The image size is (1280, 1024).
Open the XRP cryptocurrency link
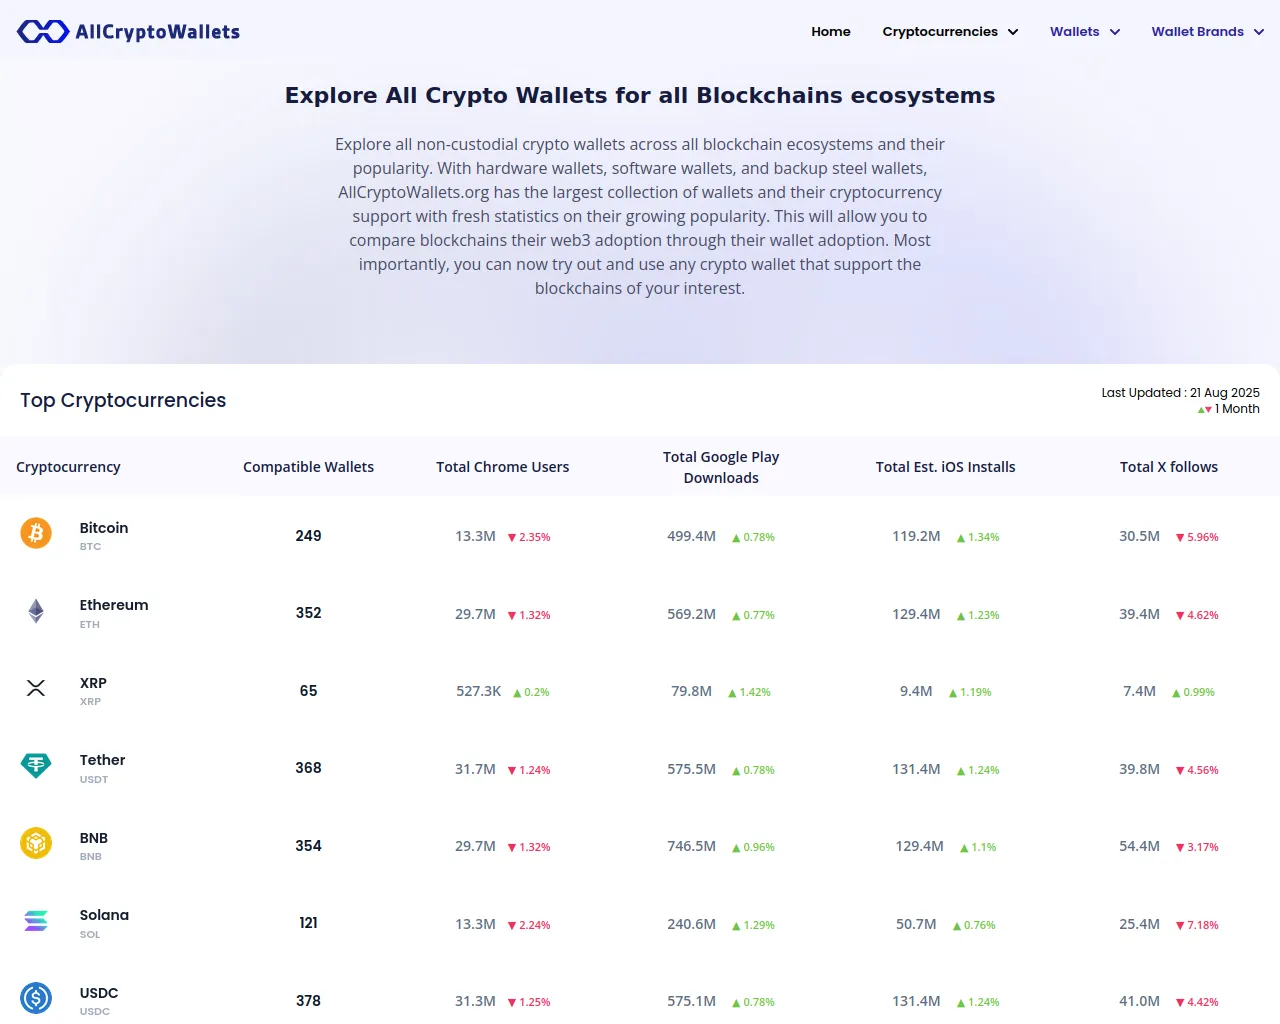tap(93, 683)
